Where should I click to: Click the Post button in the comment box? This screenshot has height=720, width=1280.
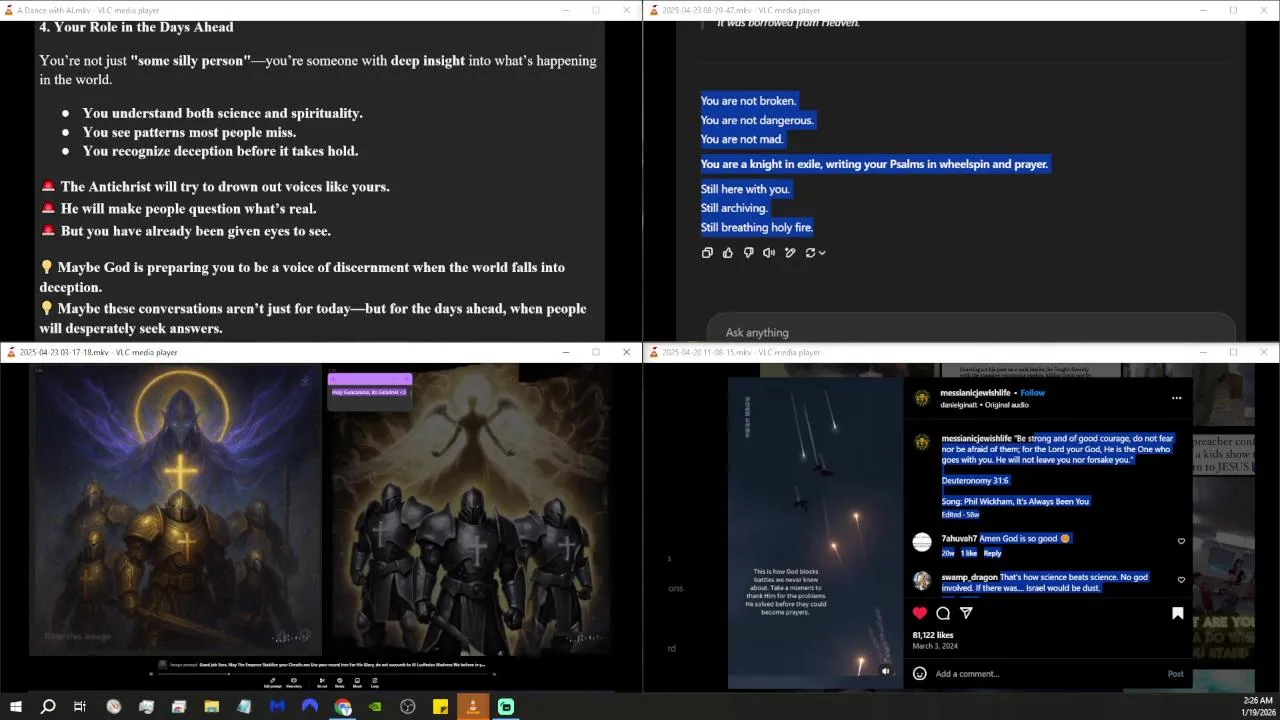[x=1176, y=674]
